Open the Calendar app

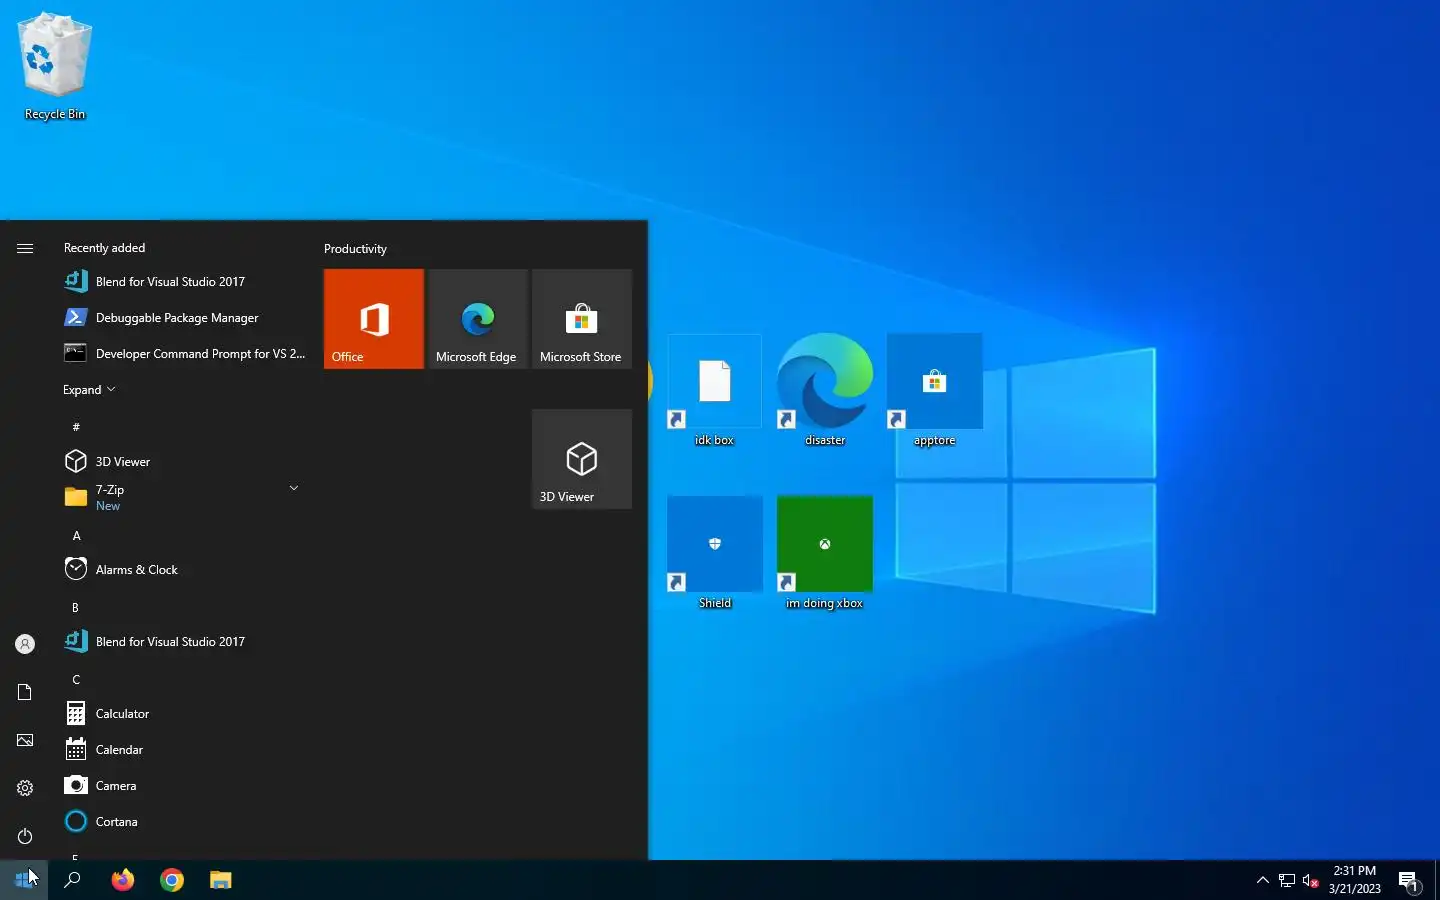tap(183, 750)
